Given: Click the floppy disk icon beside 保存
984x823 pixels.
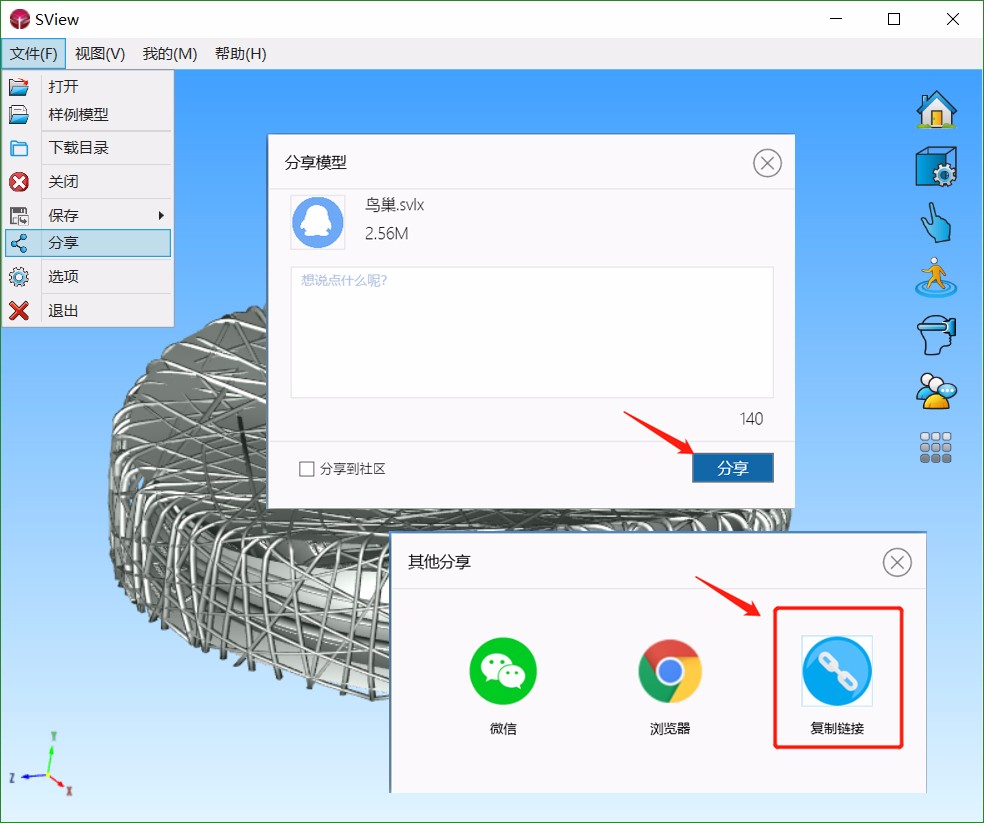Looking at the screenshot, I should pyautogui.click(x=19, y=216).
